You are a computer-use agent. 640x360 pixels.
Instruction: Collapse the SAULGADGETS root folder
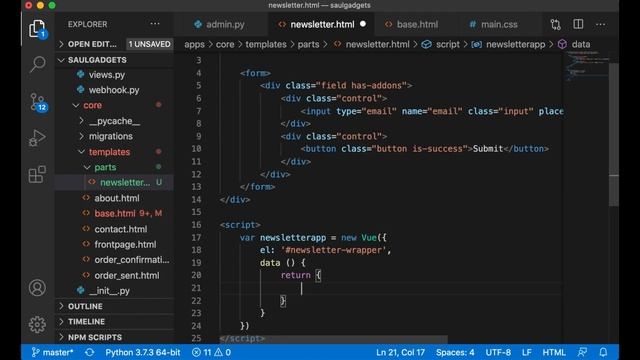point(61,60)
